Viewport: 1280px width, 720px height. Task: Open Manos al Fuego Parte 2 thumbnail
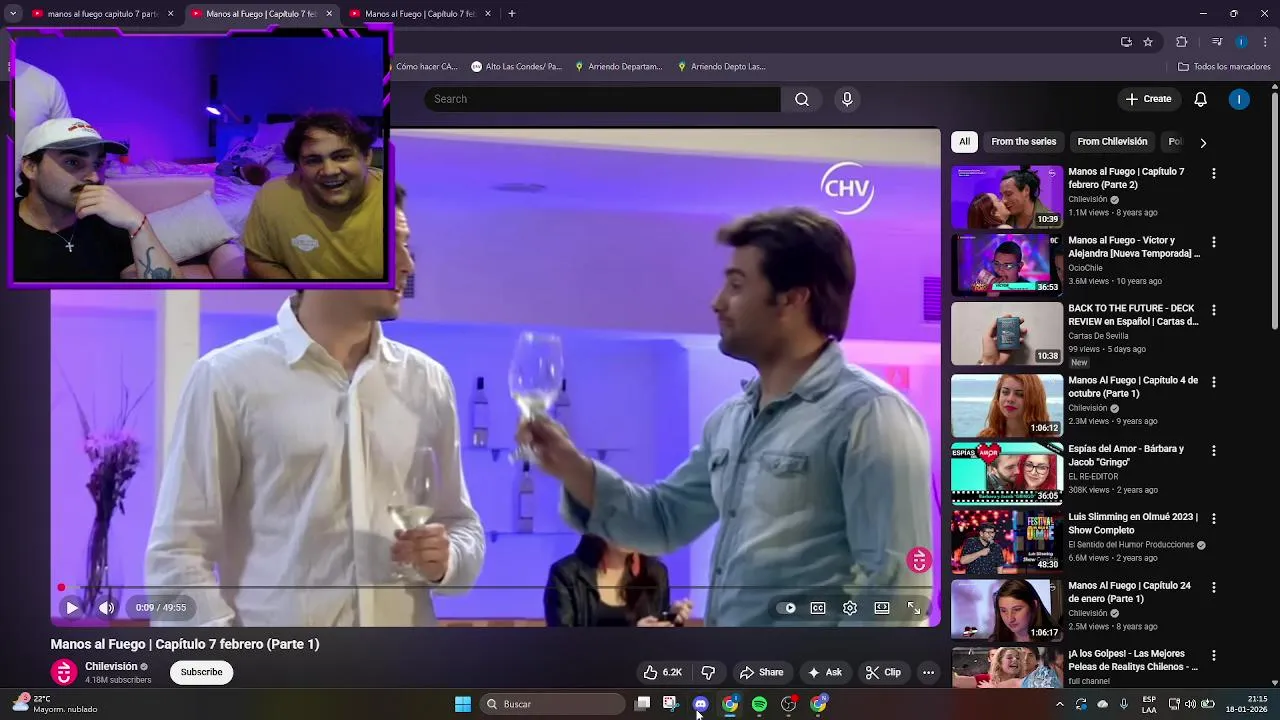pyautogui.click(x=1007, y=196)
